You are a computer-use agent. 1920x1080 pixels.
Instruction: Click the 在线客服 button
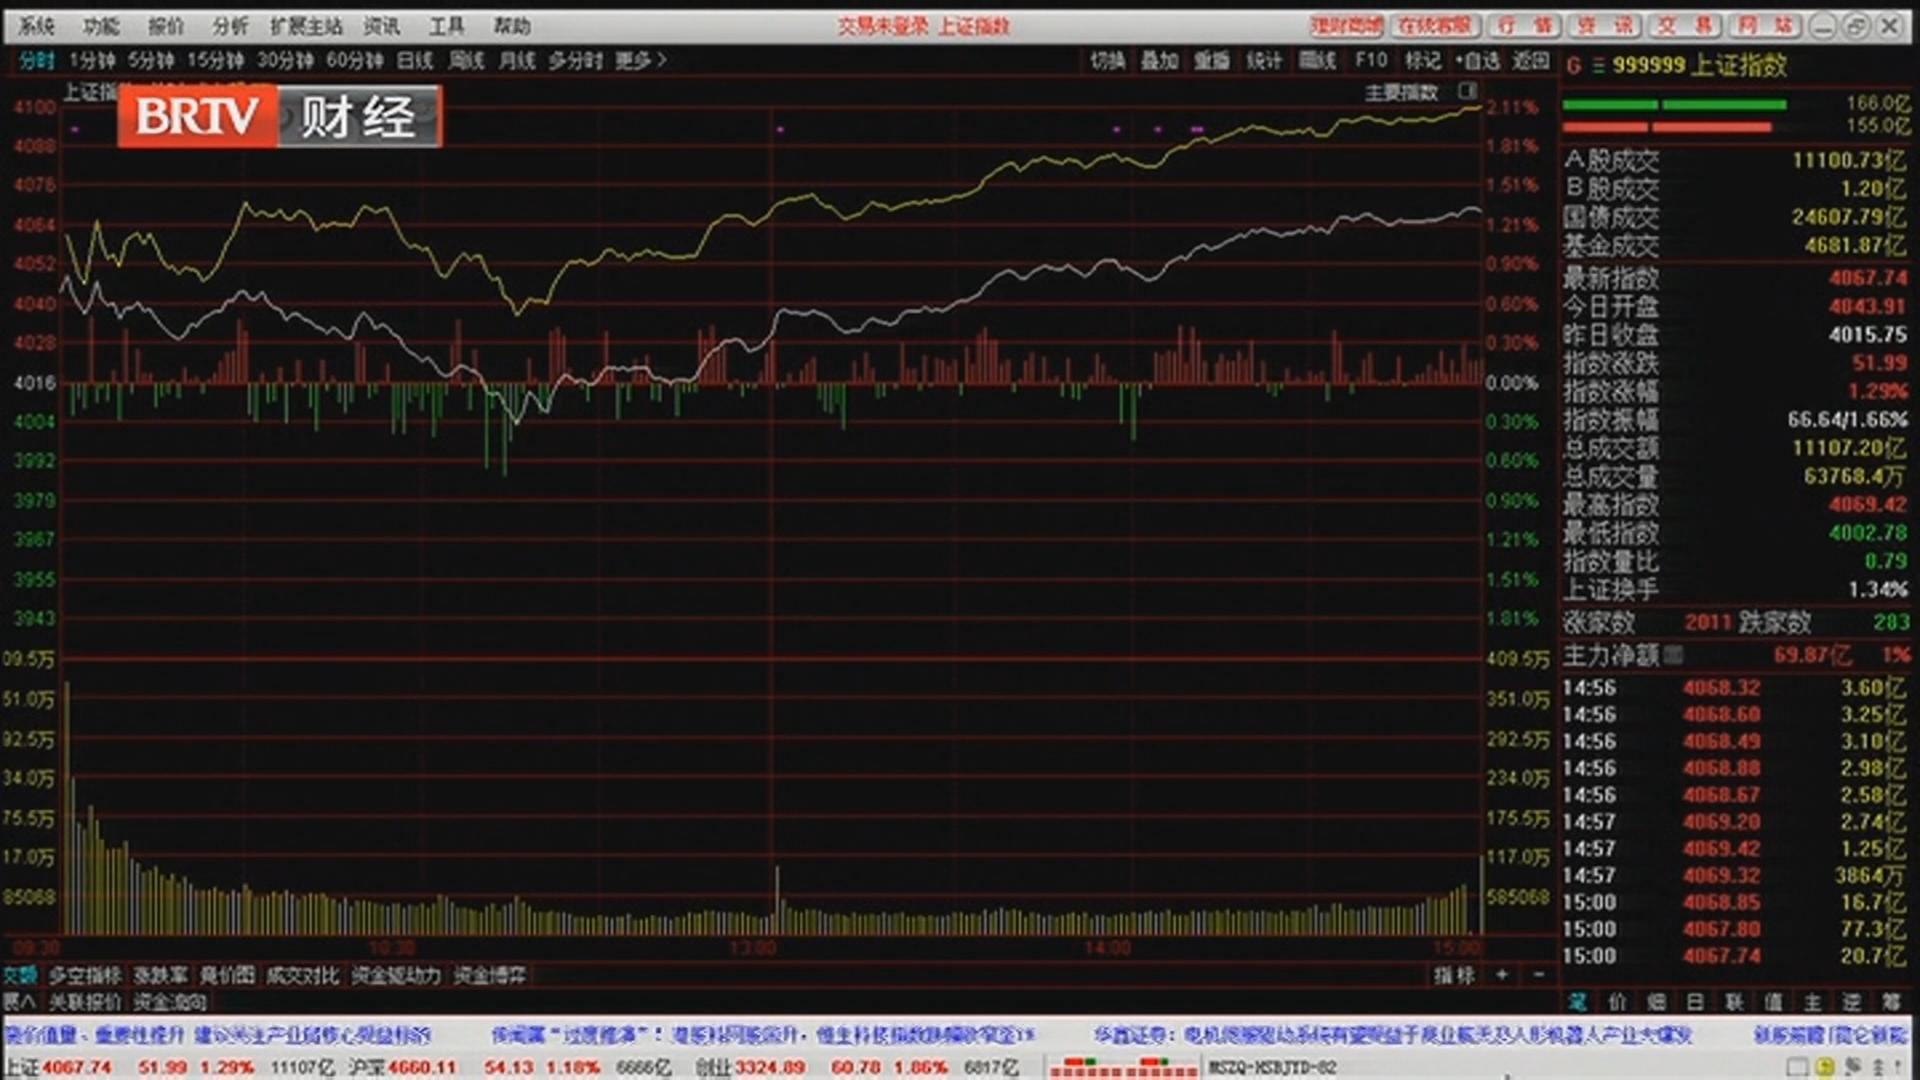[1434, 26]
